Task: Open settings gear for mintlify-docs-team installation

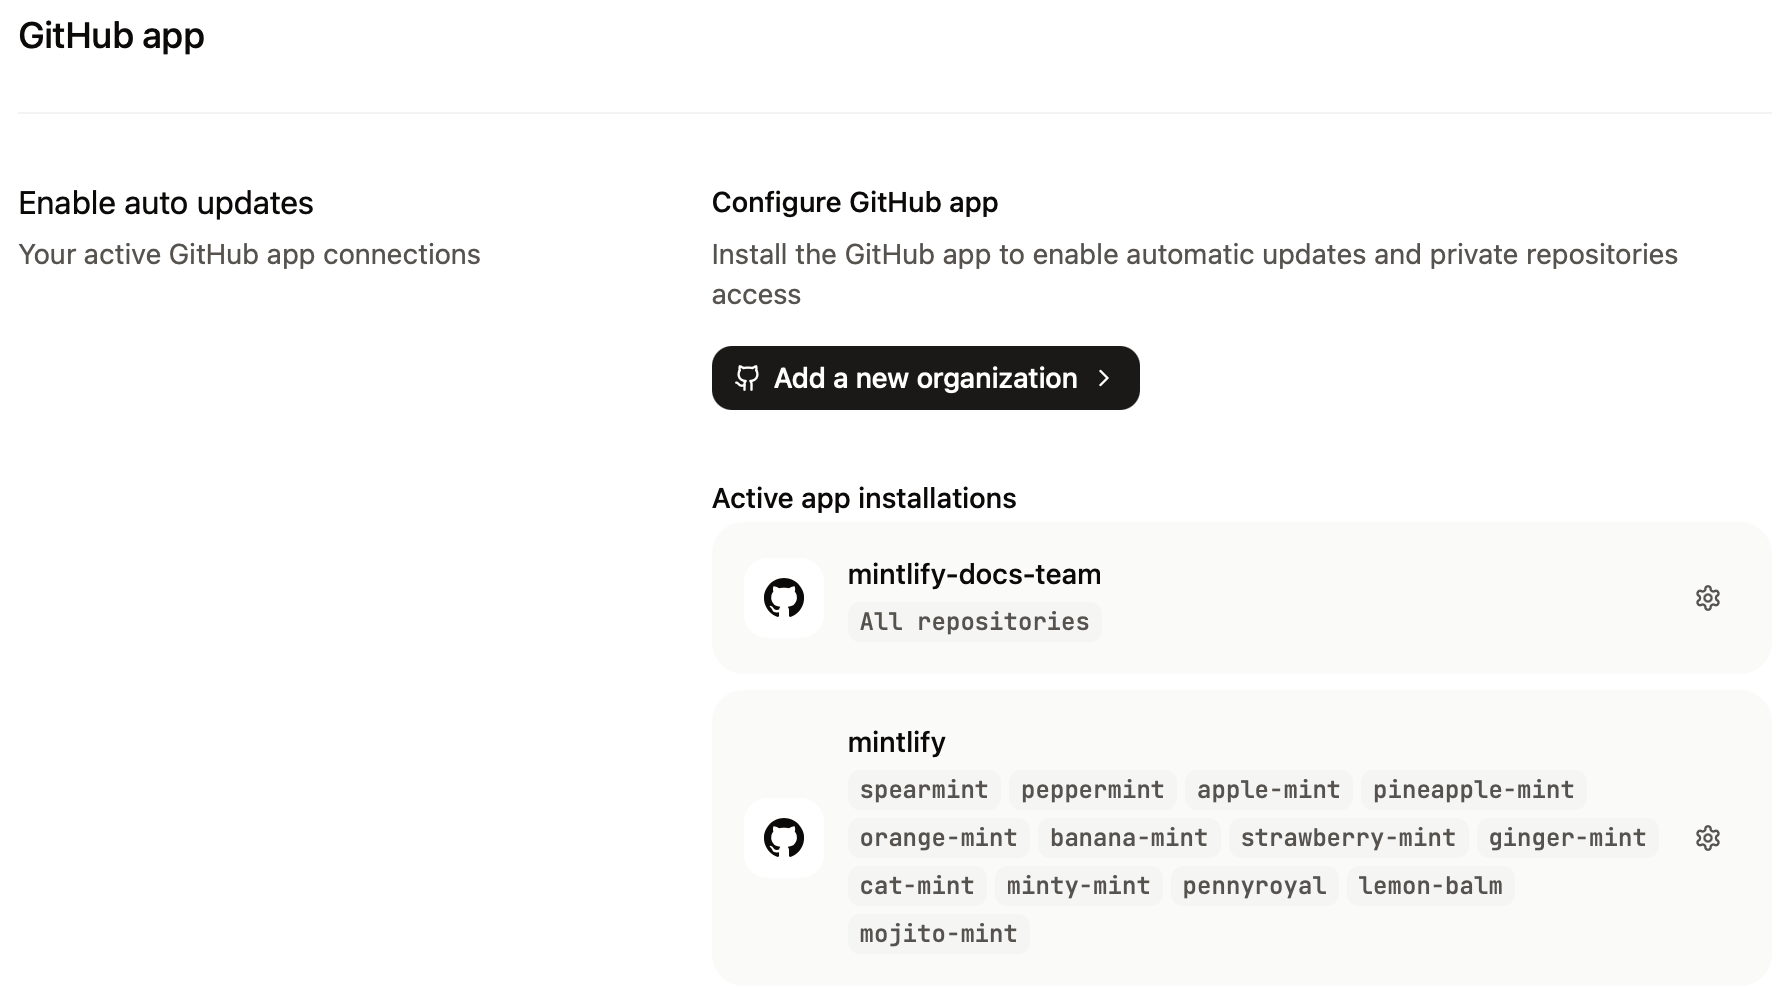Action: (1708, 597)
